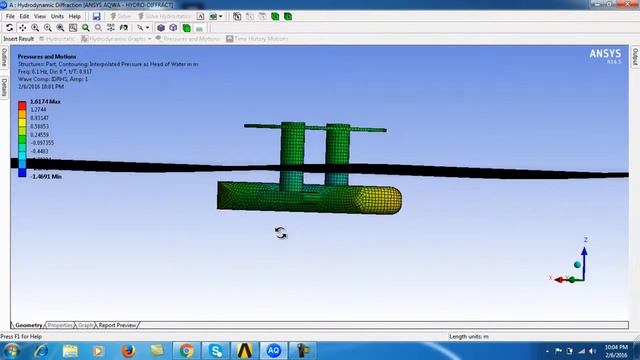The image size is (640, 360).
Task: Open File Explorer from the taskbar
Action: click(x=70, y=351)
